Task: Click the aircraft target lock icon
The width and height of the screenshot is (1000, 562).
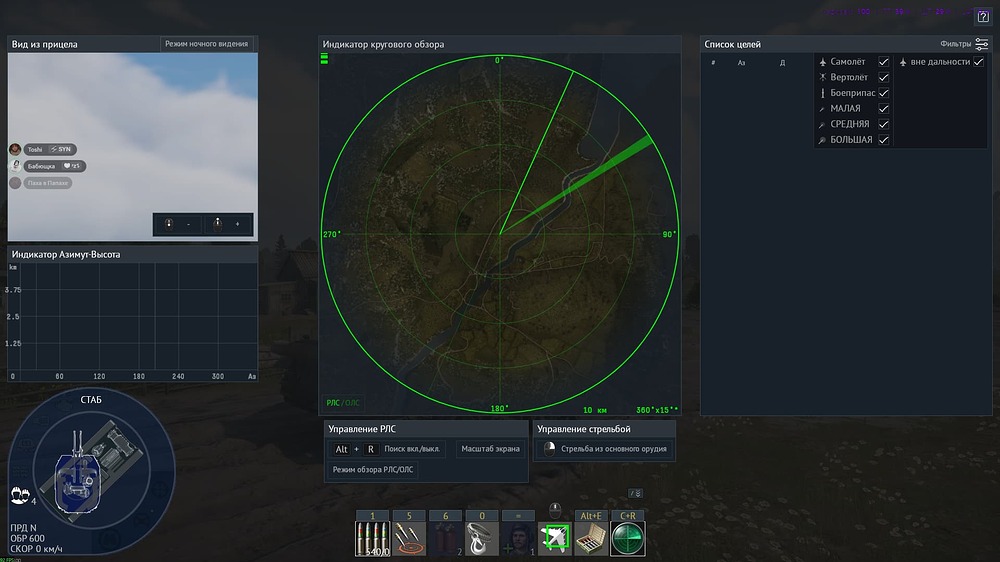Action: 555,538
